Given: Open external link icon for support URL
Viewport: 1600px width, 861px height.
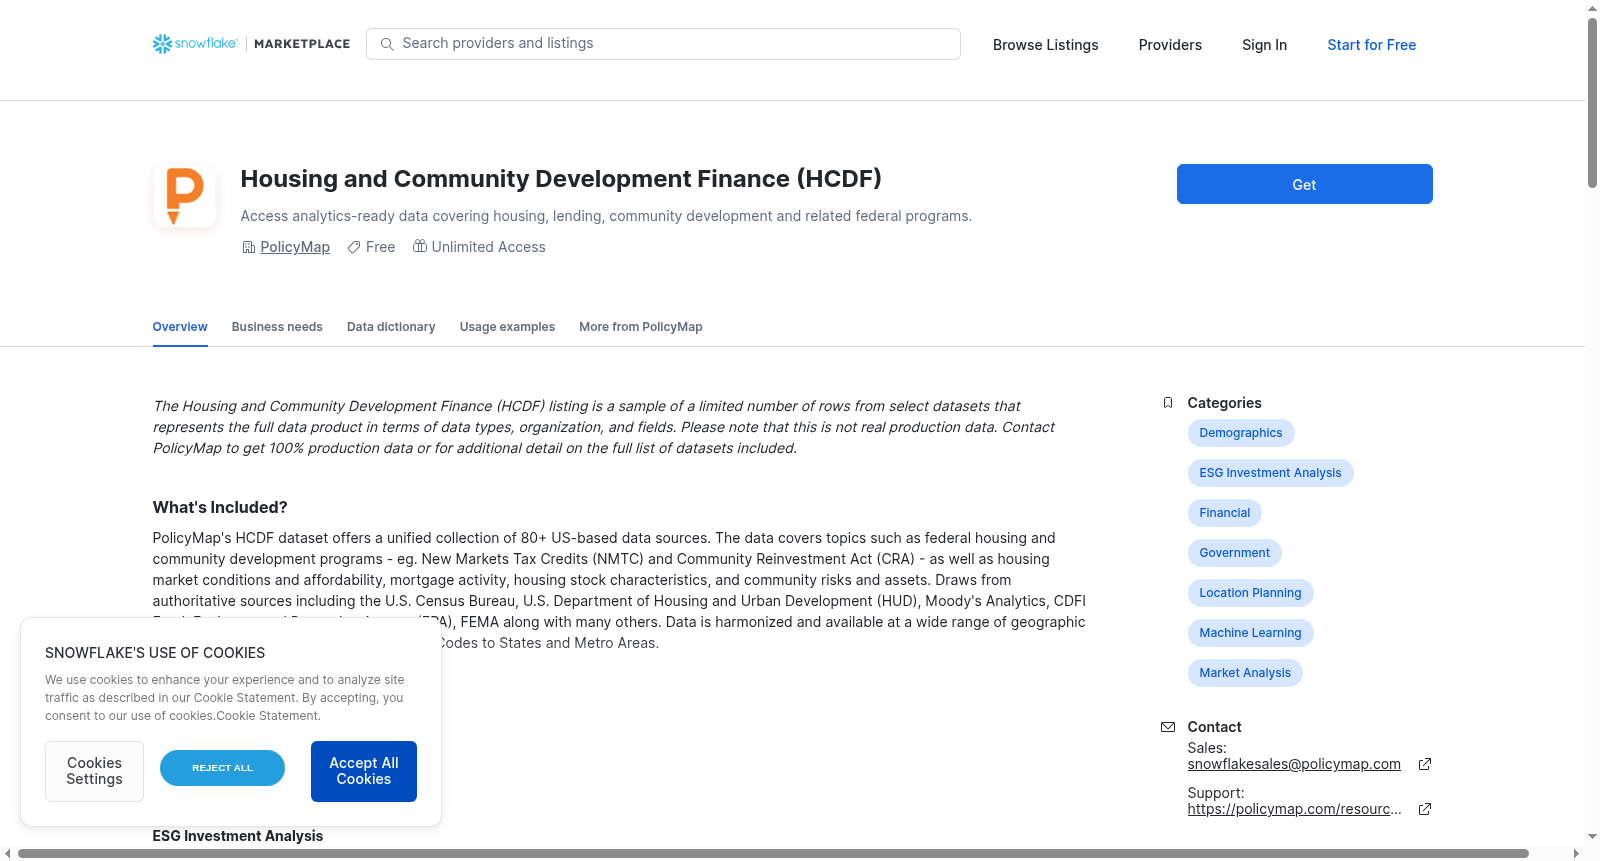Looking at the screenshot, I should click(1425, 809).
